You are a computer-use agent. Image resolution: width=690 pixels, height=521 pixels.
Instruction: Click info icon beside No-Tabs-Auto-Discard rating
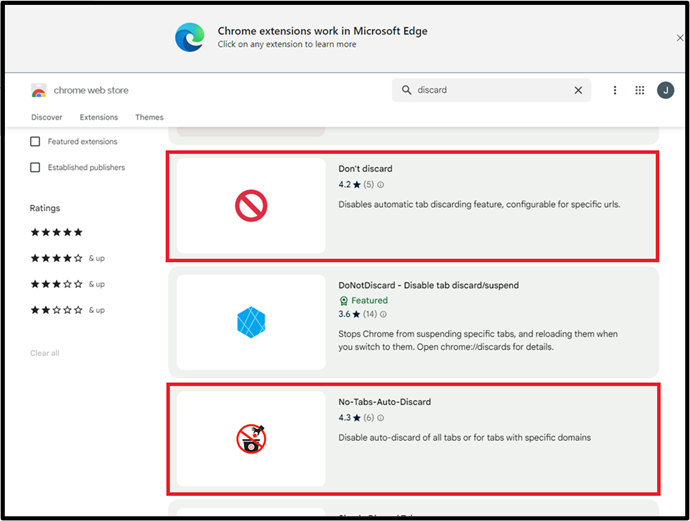tap(381, 418)
